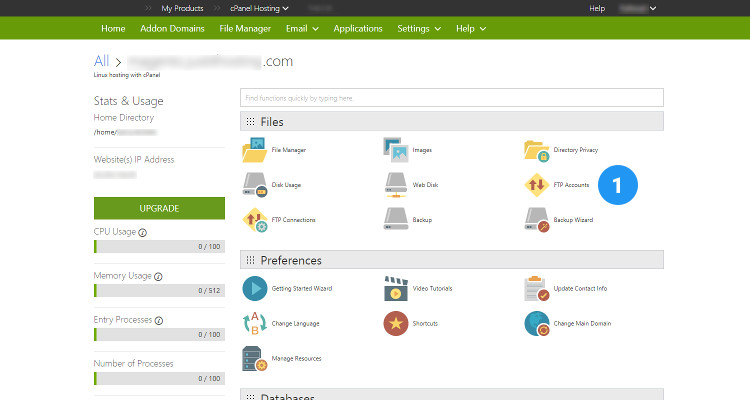Collapse the Files section header

(x=272, y=122)
